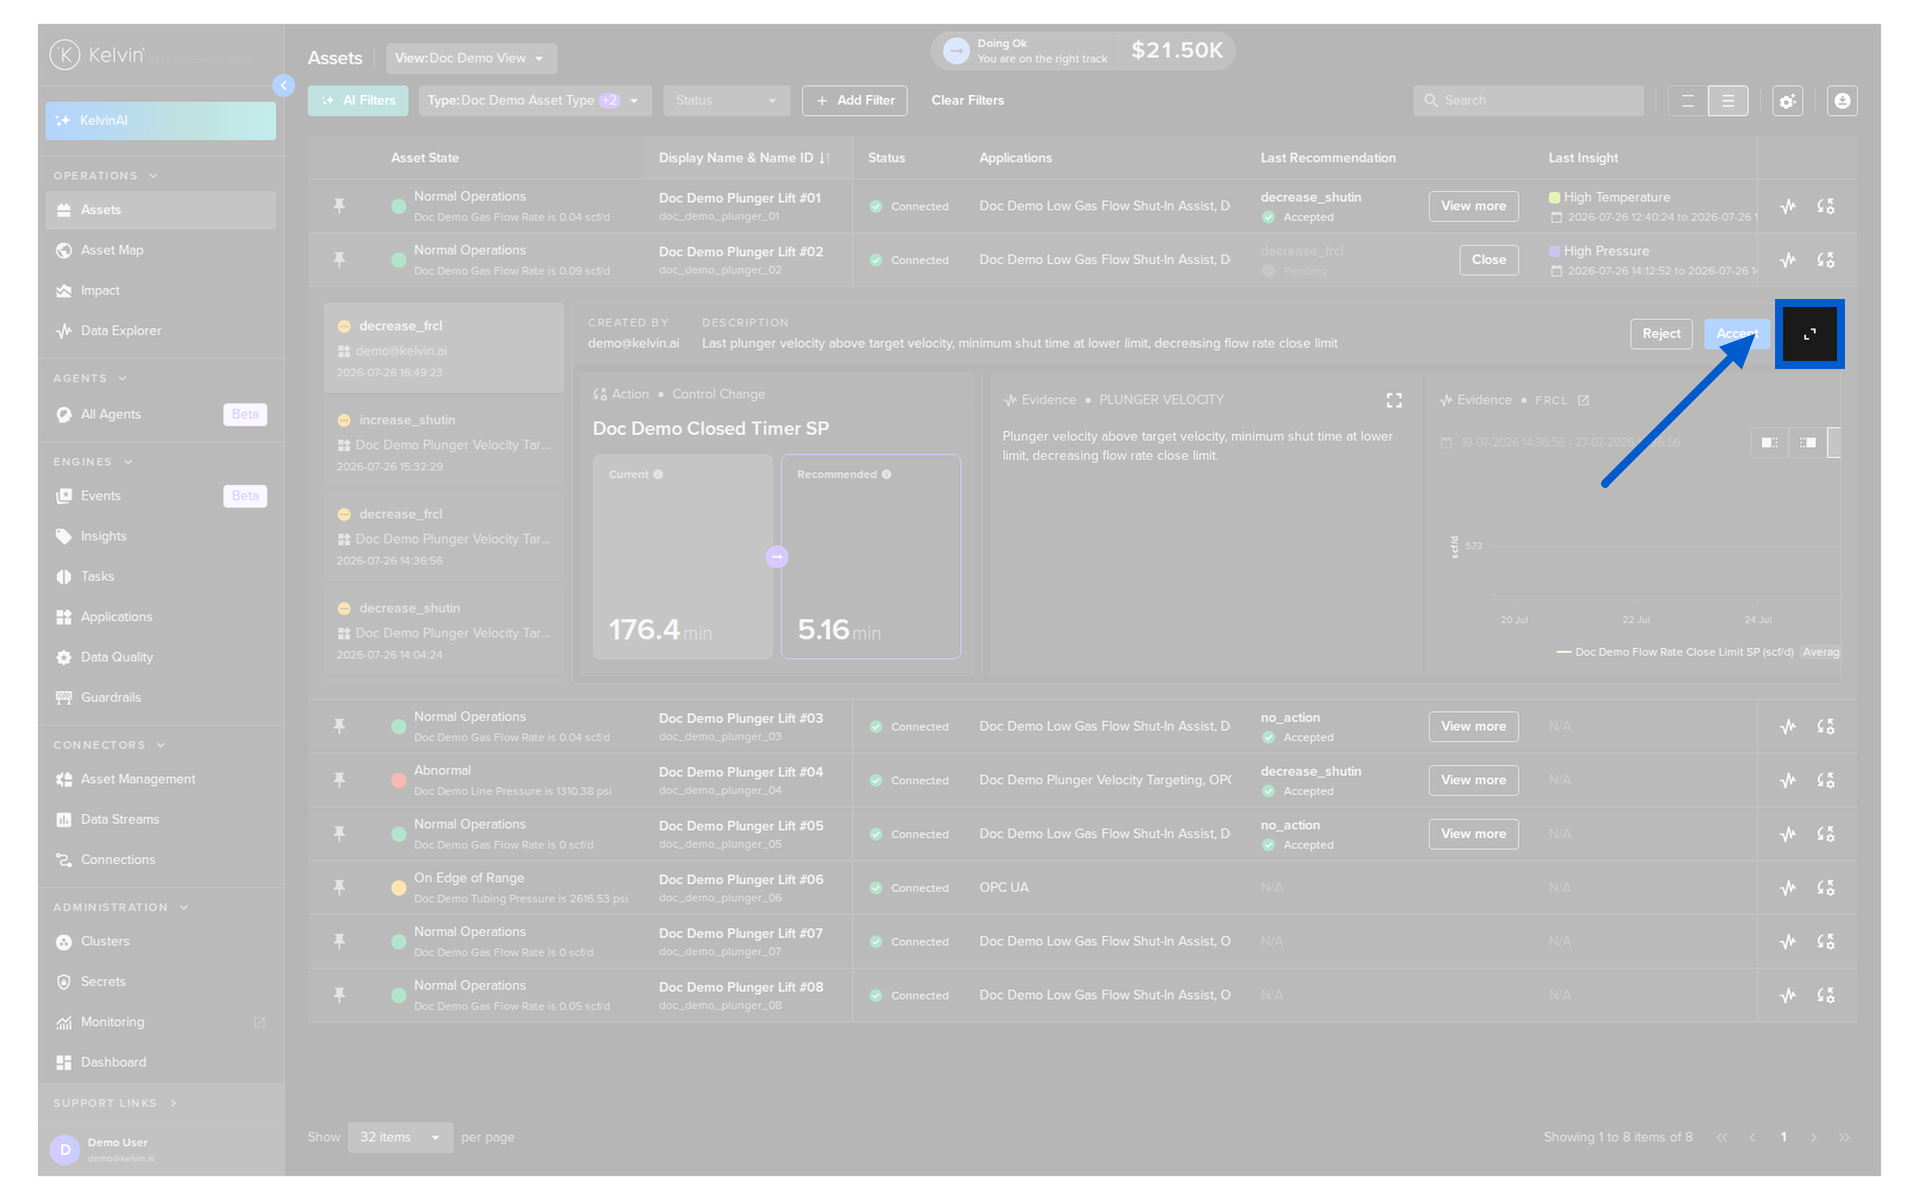Open control changes icon for Plunger Lift #01
The width and height of the screenshot is (1920, 1200).
1826,207
